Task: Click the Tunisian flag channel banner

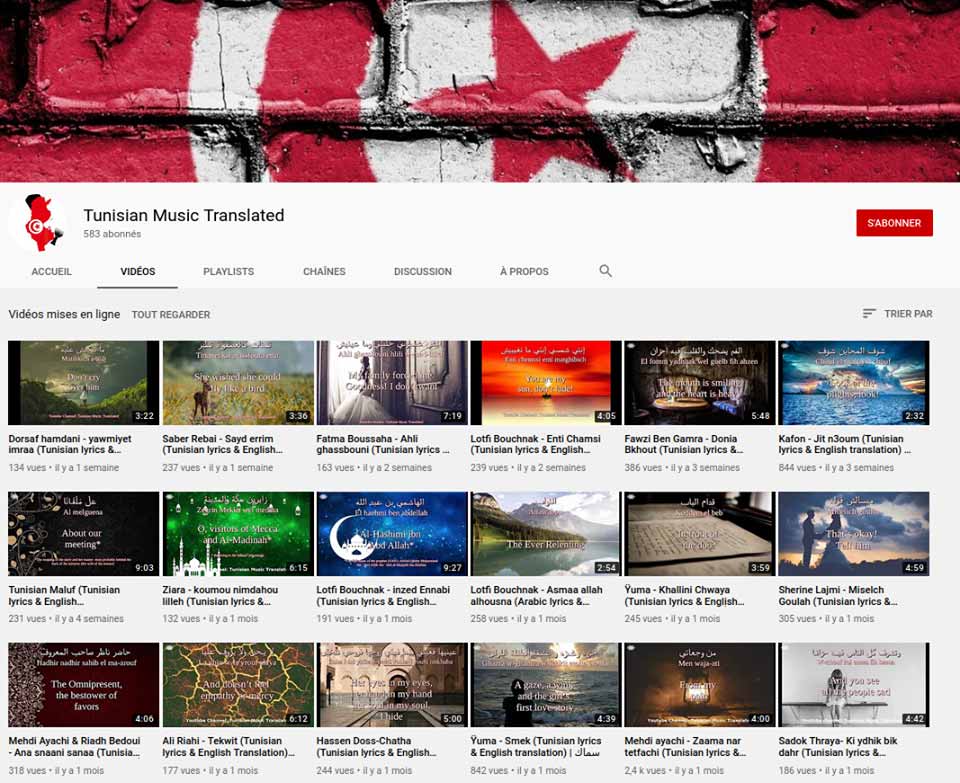Action: coord(480,91)
